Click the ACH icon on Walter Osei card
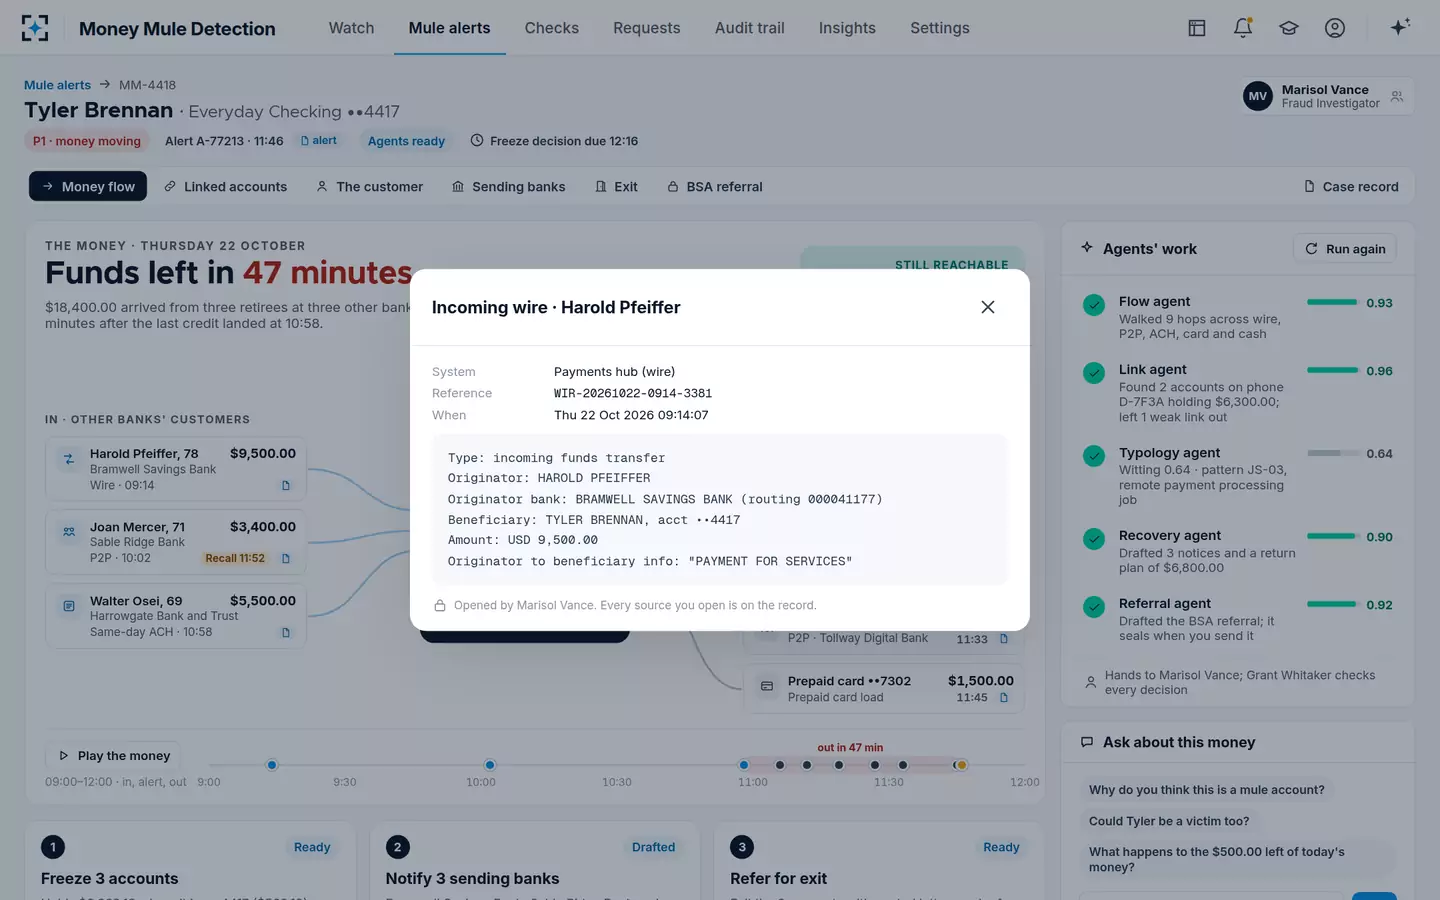Viewport: 1440px width, 900px height. pos(69,606)
